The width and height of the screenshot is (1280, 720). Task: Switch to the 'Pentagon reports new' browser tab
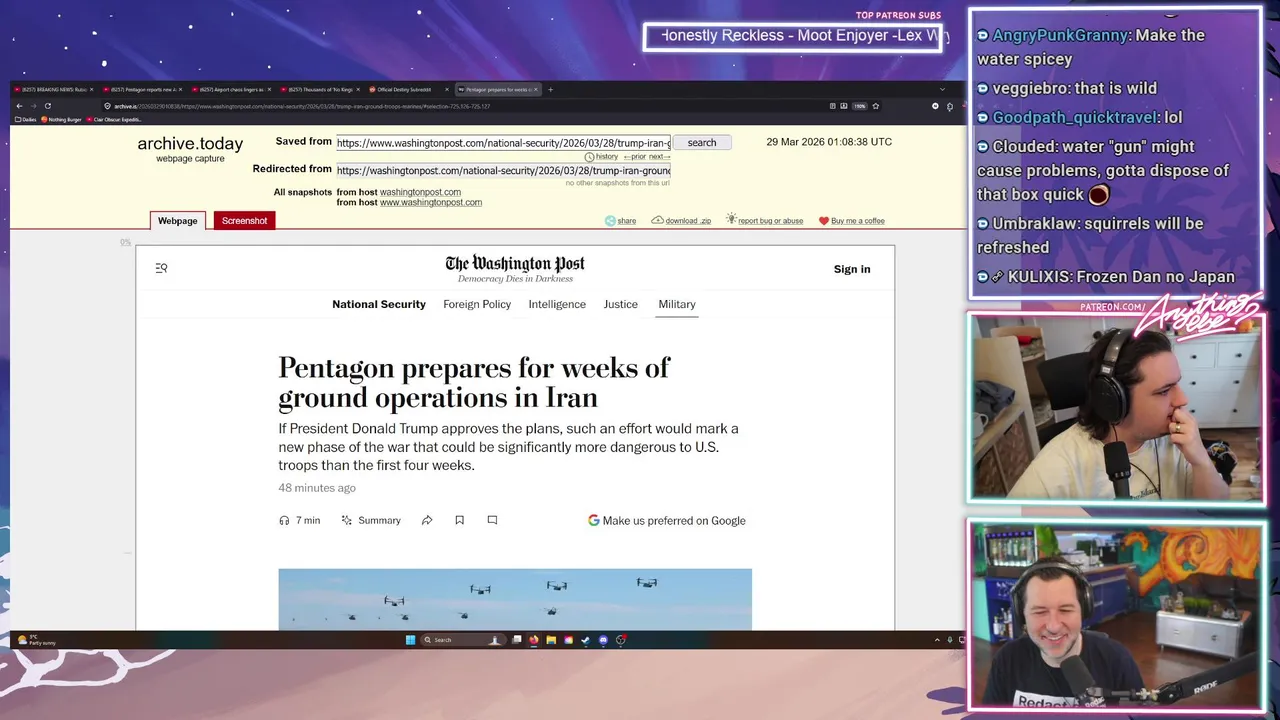pos(142,90)
